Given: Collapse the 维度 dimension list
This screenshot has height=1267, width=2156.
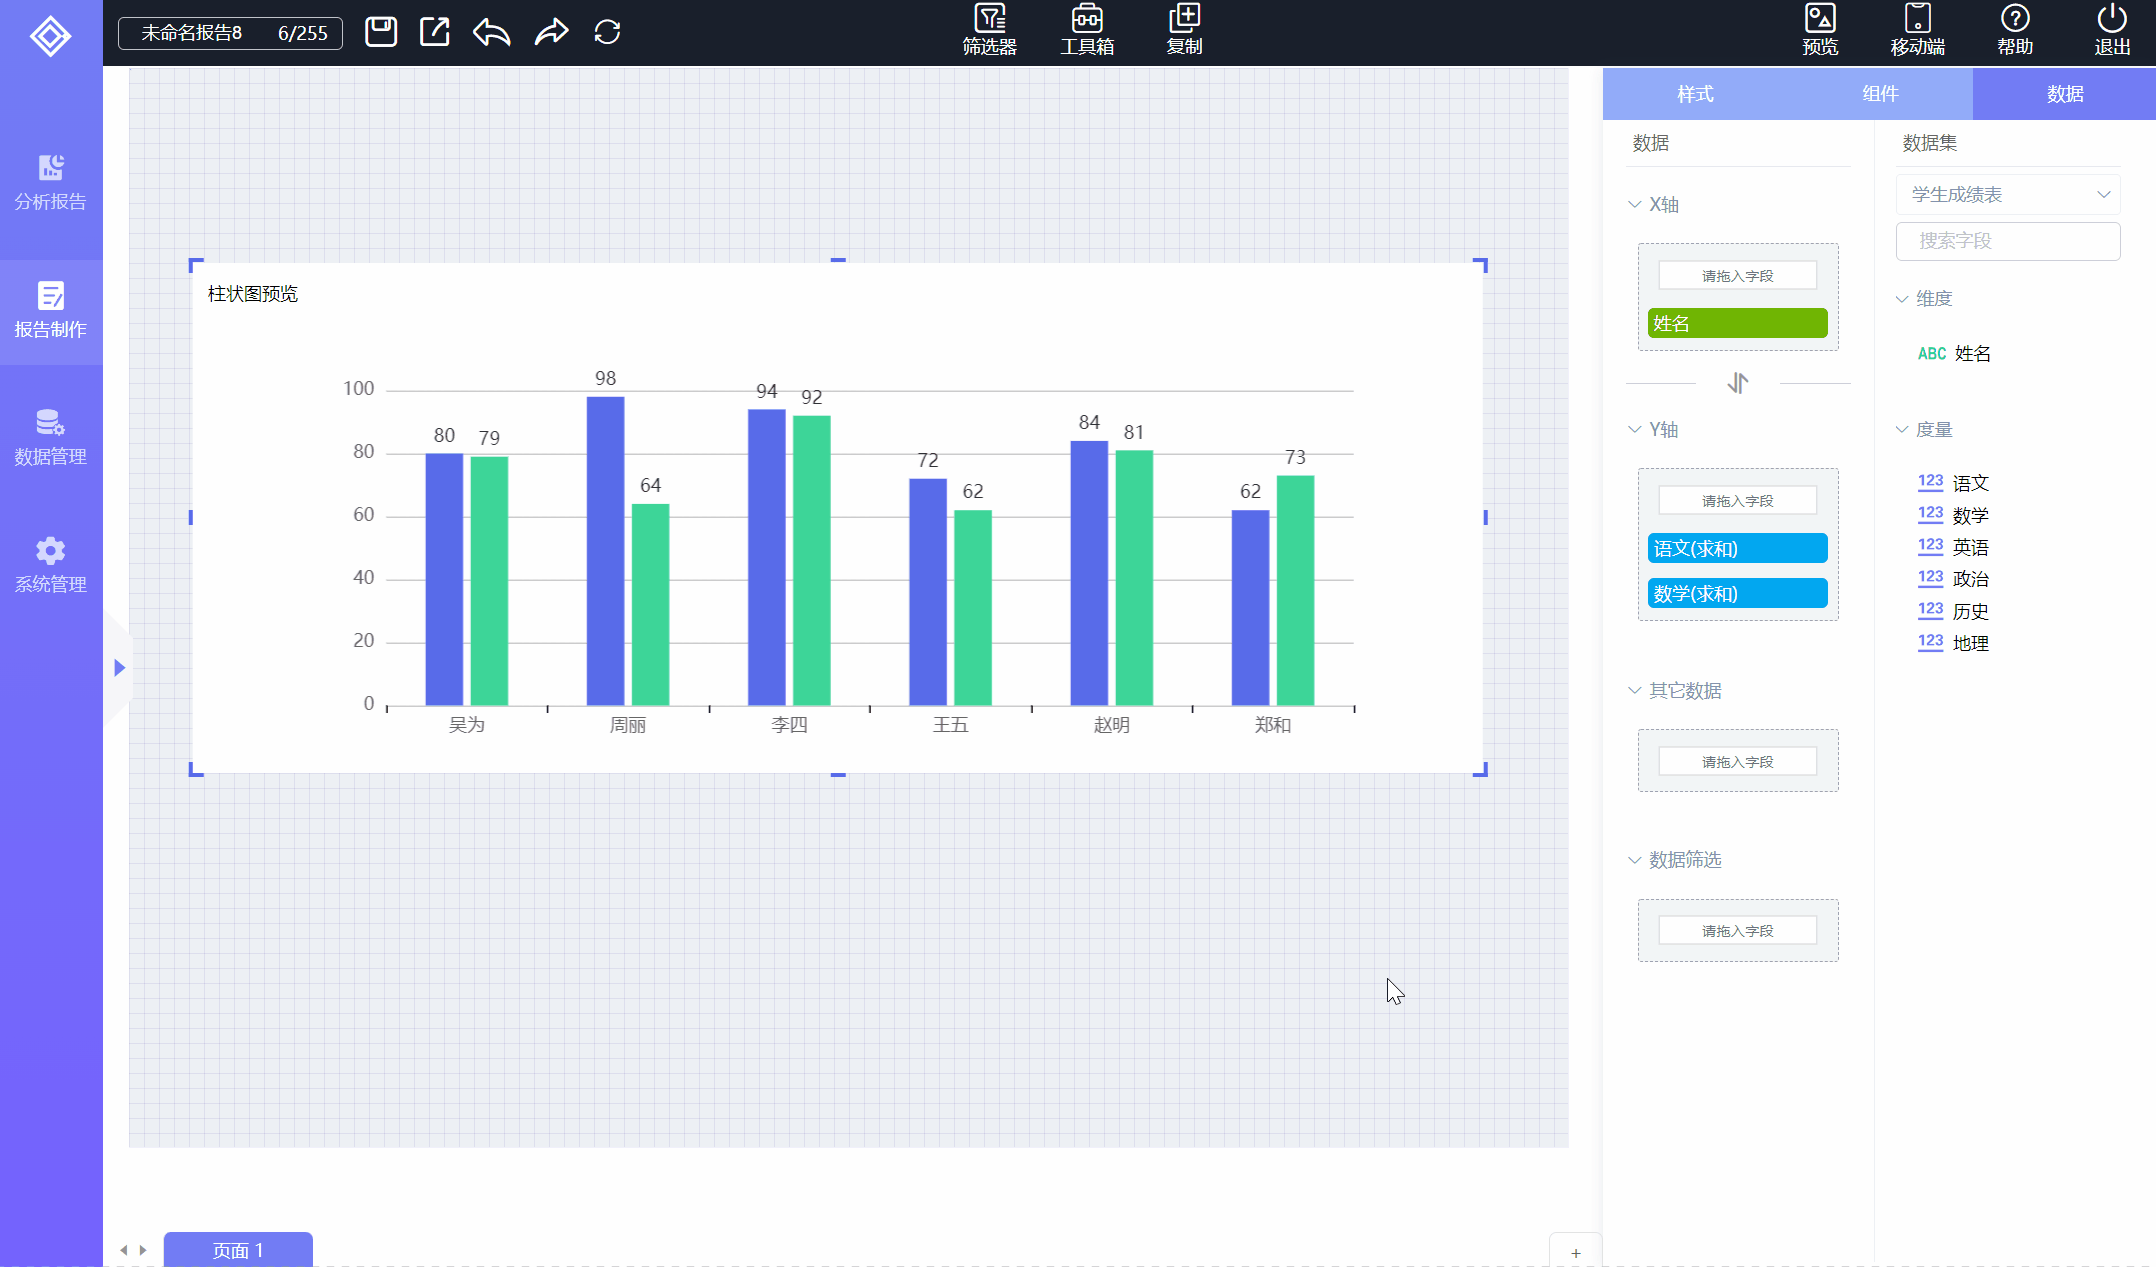Looking at the screenshot, I should click(x=1902, y=299).
